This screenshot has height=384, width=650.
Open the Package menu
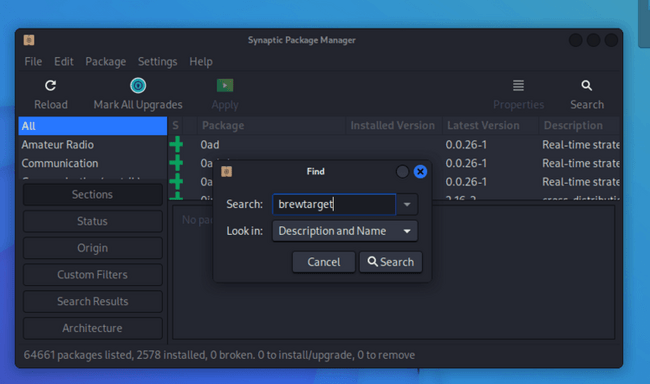[x=106, y=61]
